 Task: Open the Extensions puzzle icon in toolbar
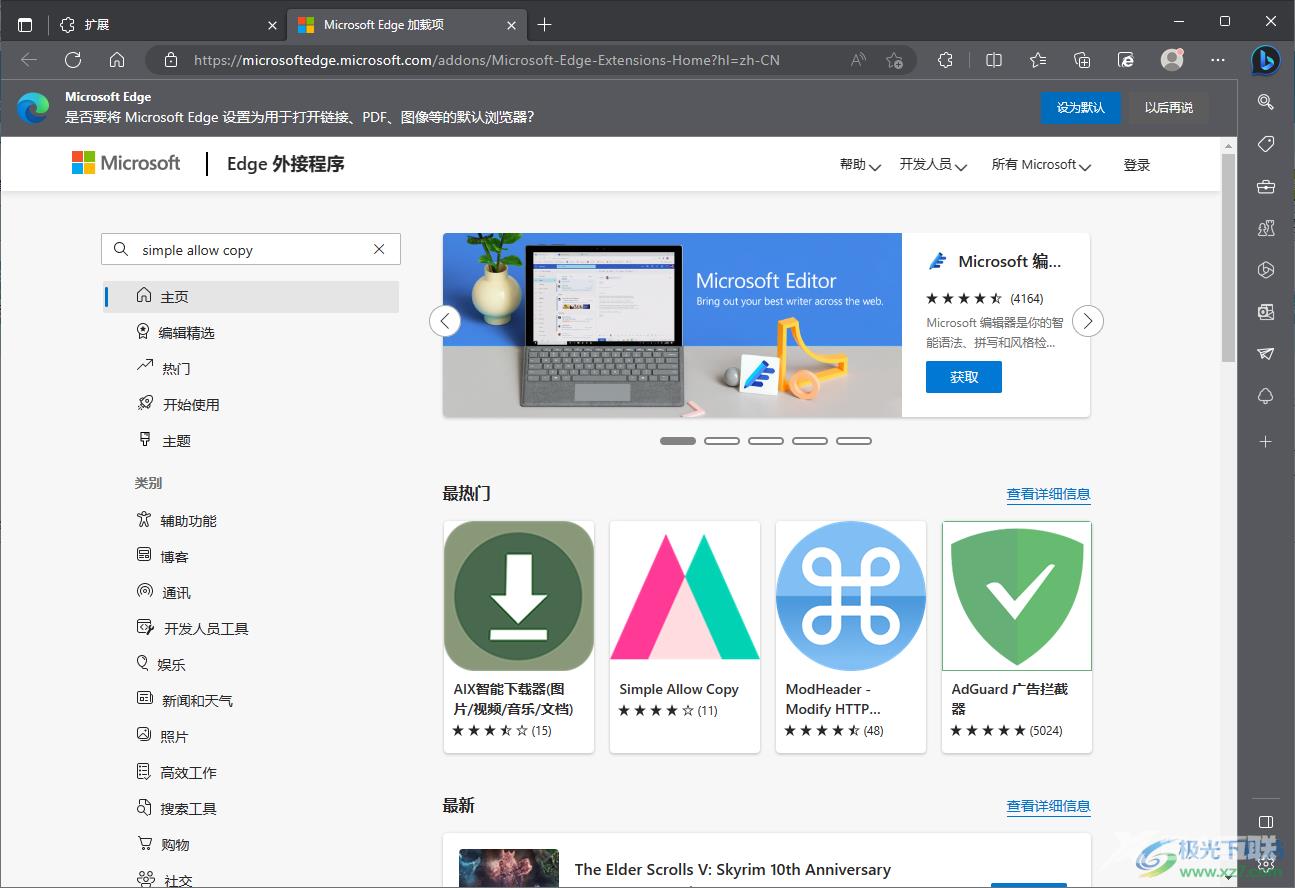click(x=946, y=60)
